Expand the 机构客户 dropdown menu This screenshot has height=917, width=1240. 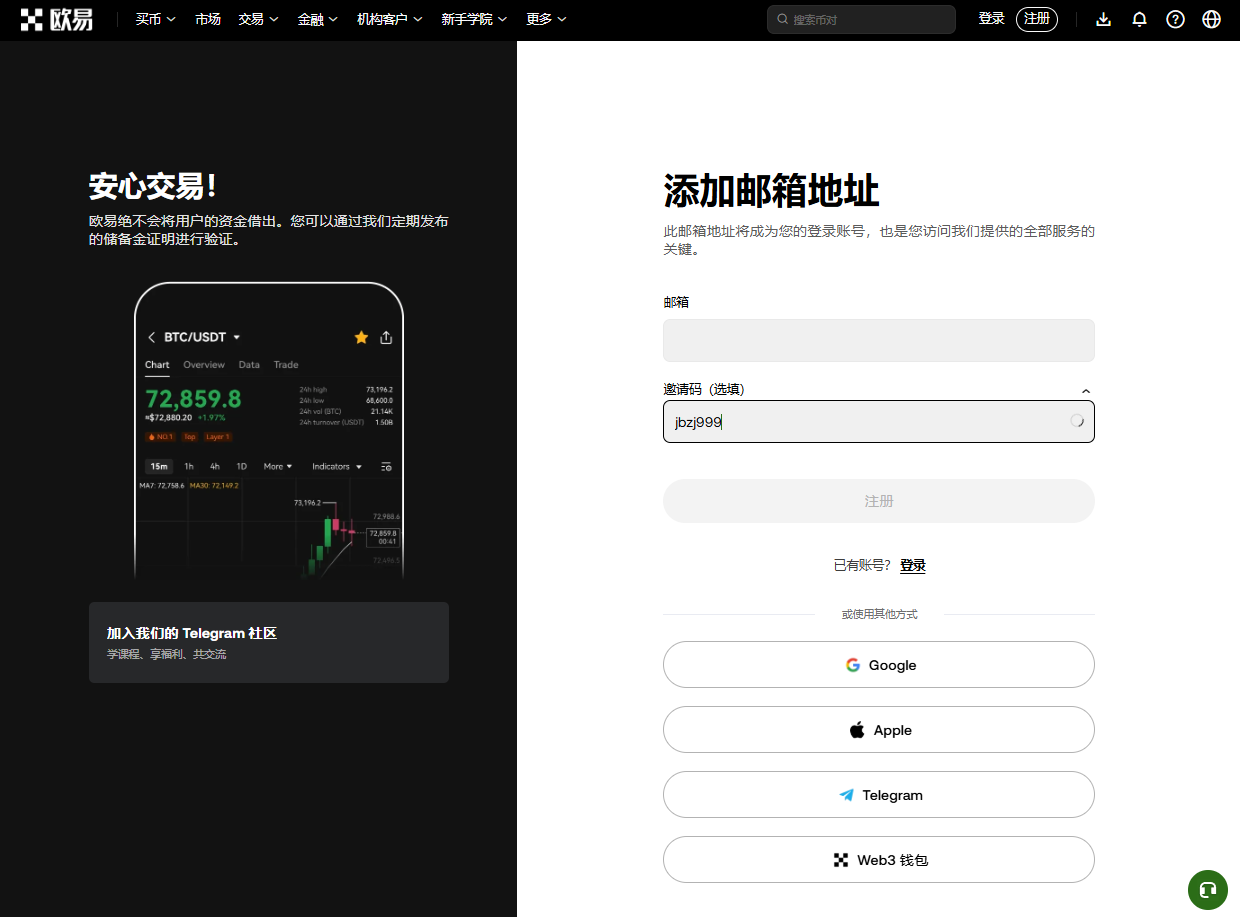390,19
